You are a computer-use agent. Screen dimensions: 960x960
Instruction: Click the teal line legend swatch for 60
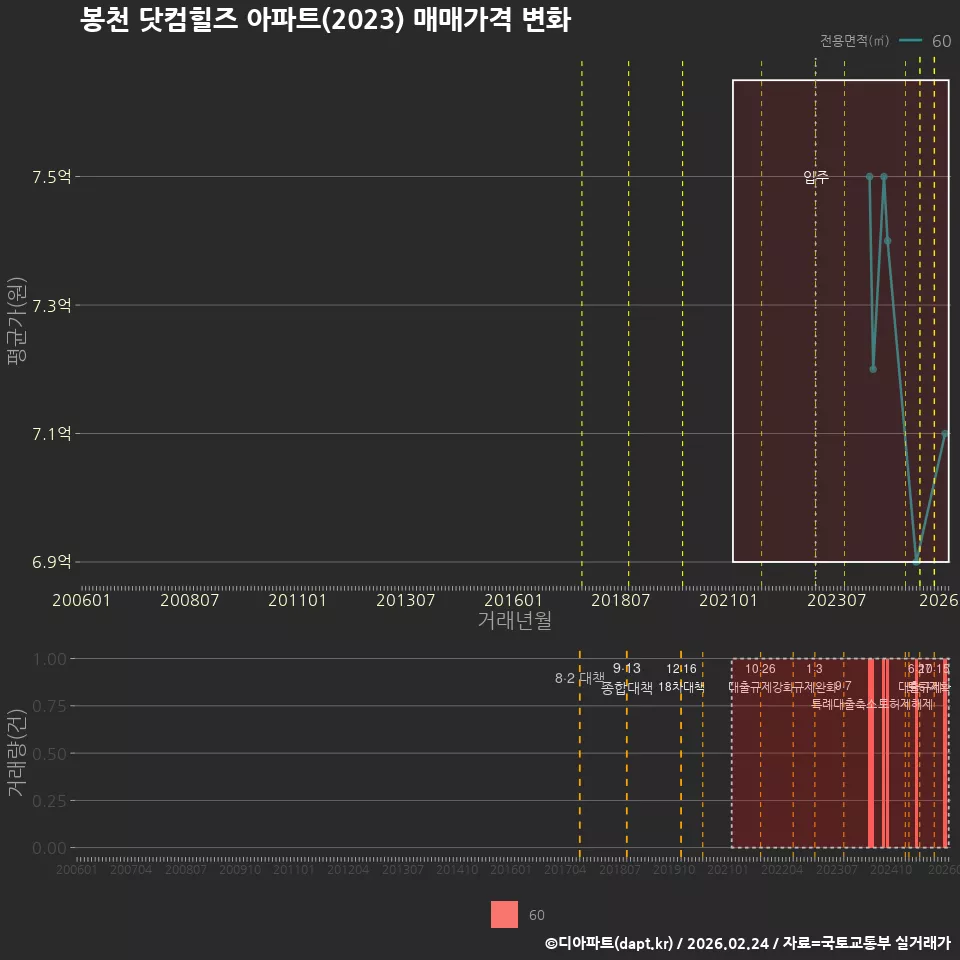pos(910,41)
